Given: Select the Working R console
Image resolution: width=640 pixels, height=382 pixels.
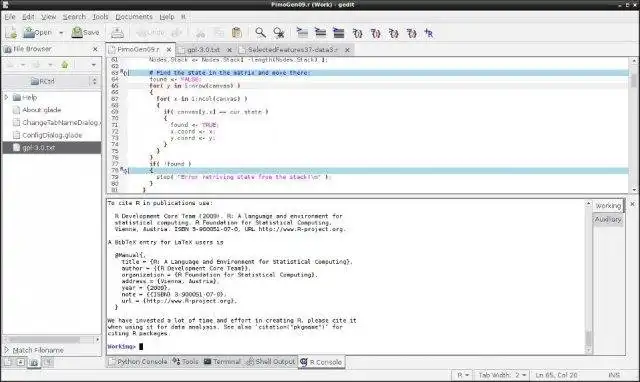Looking at the screenshot, I should (x=608, y=206).
